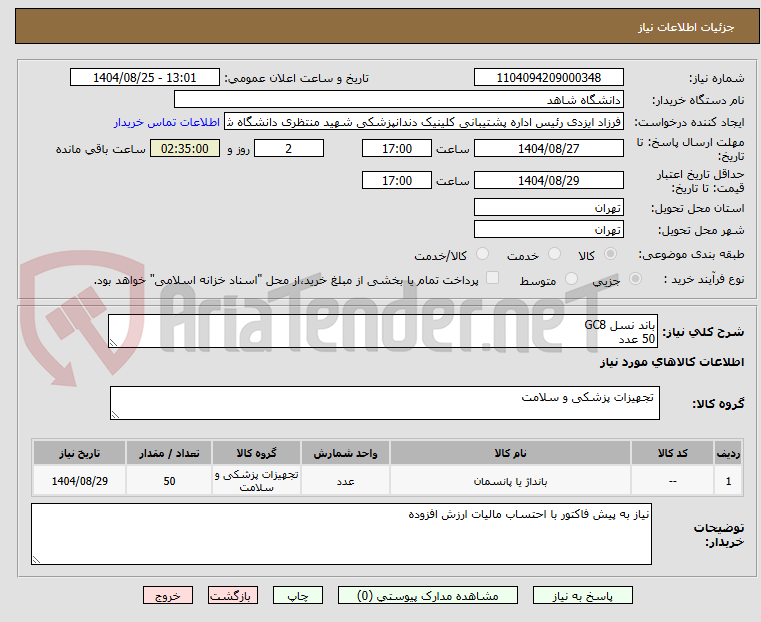Select 'جزیی' purchase process radio
This screenshot has height=622, width=761.
635,278
